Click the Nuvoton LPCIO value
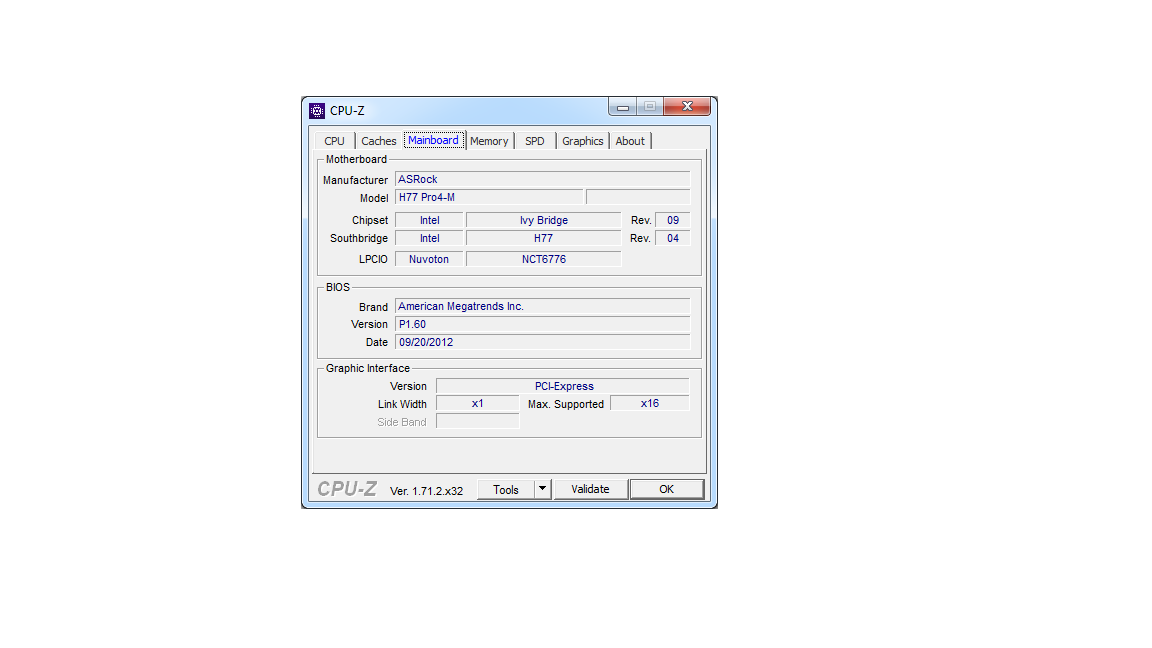This screenshot has height=648, width=1152. 429,259
